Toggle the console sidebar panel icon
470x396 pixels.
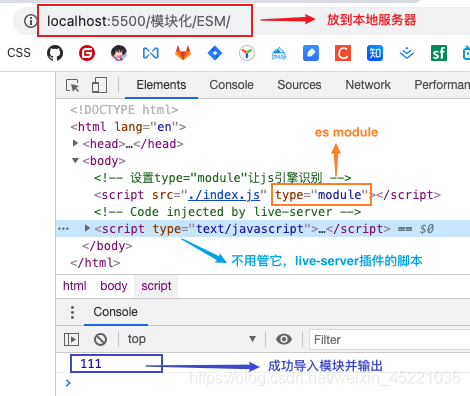tap(71, 340)
